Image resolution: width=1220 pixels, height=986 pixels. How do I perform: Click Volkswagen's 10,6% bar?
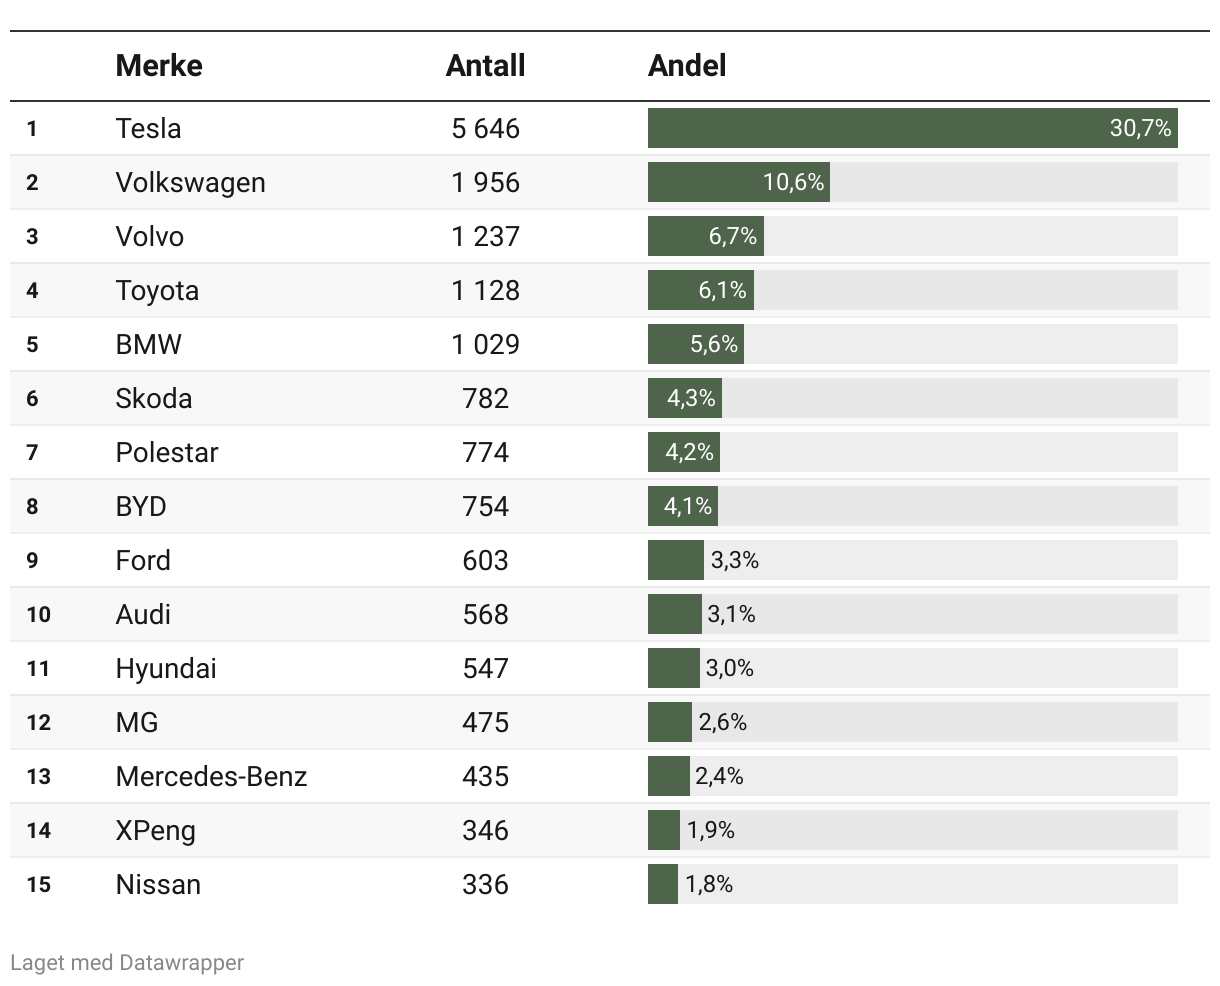(738, 183)
